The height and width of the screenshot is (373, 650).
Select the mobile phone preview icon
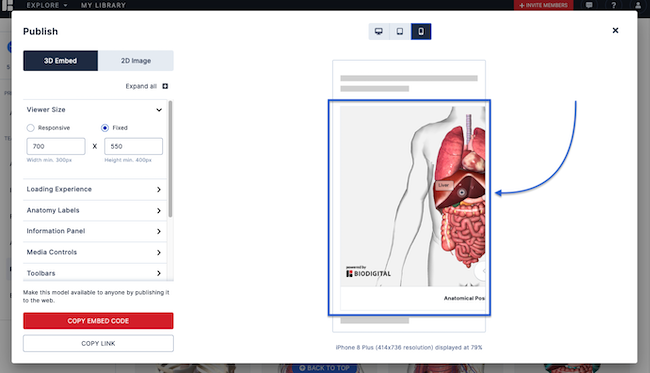point(421,31)
